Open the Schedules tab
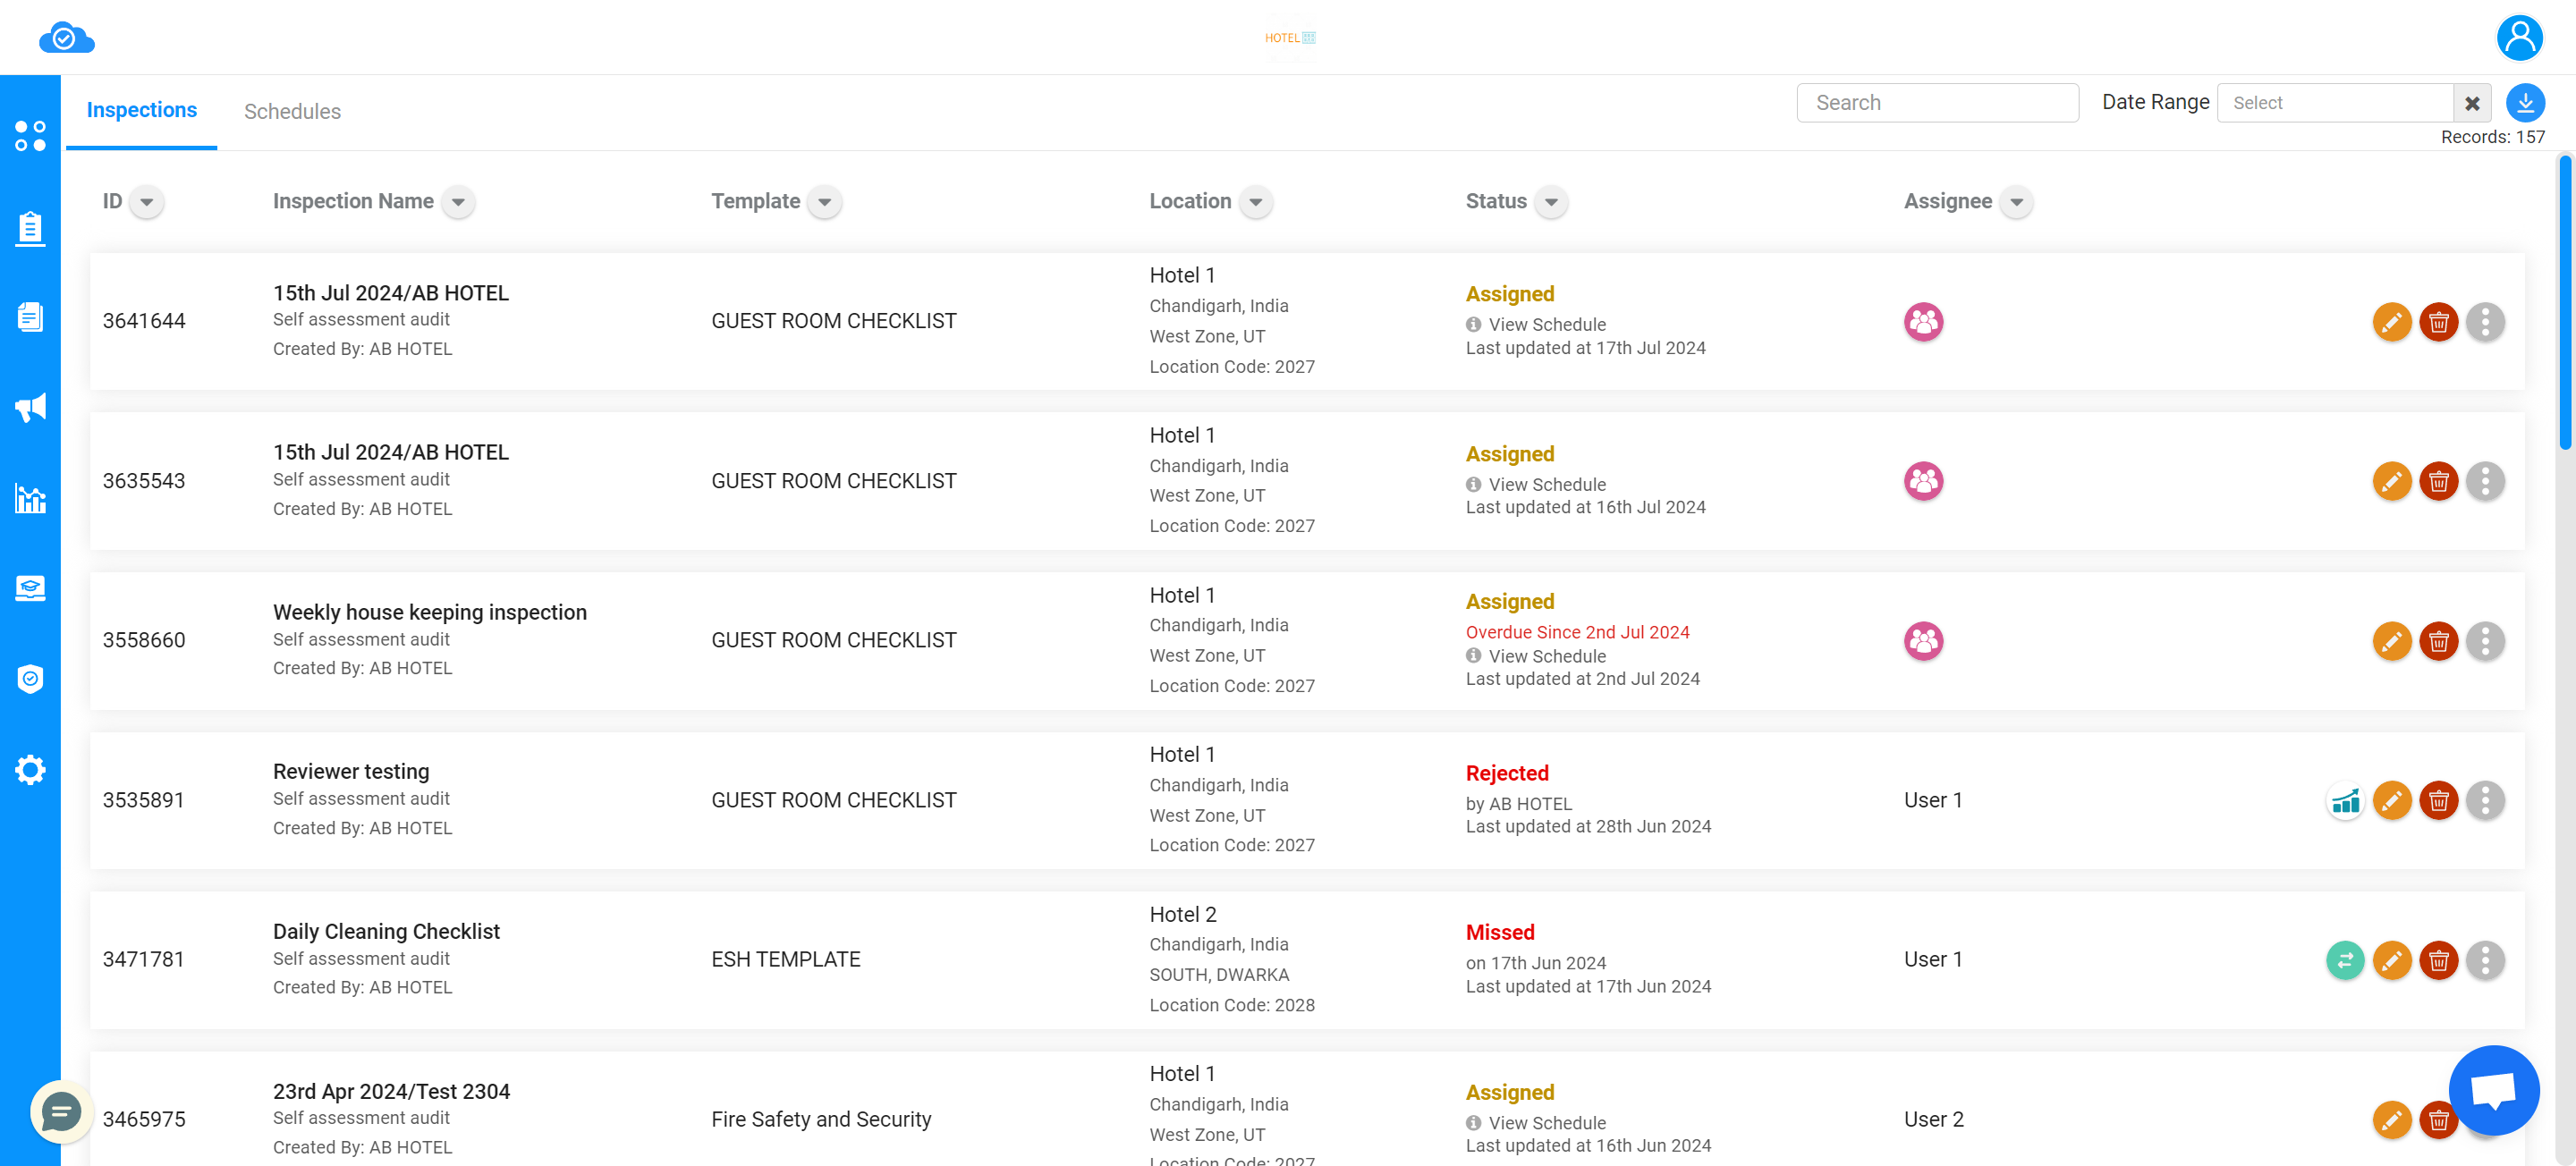The width and height of the screenshot is (2576, 1166). pyautogui.click(x=292, y=112)
